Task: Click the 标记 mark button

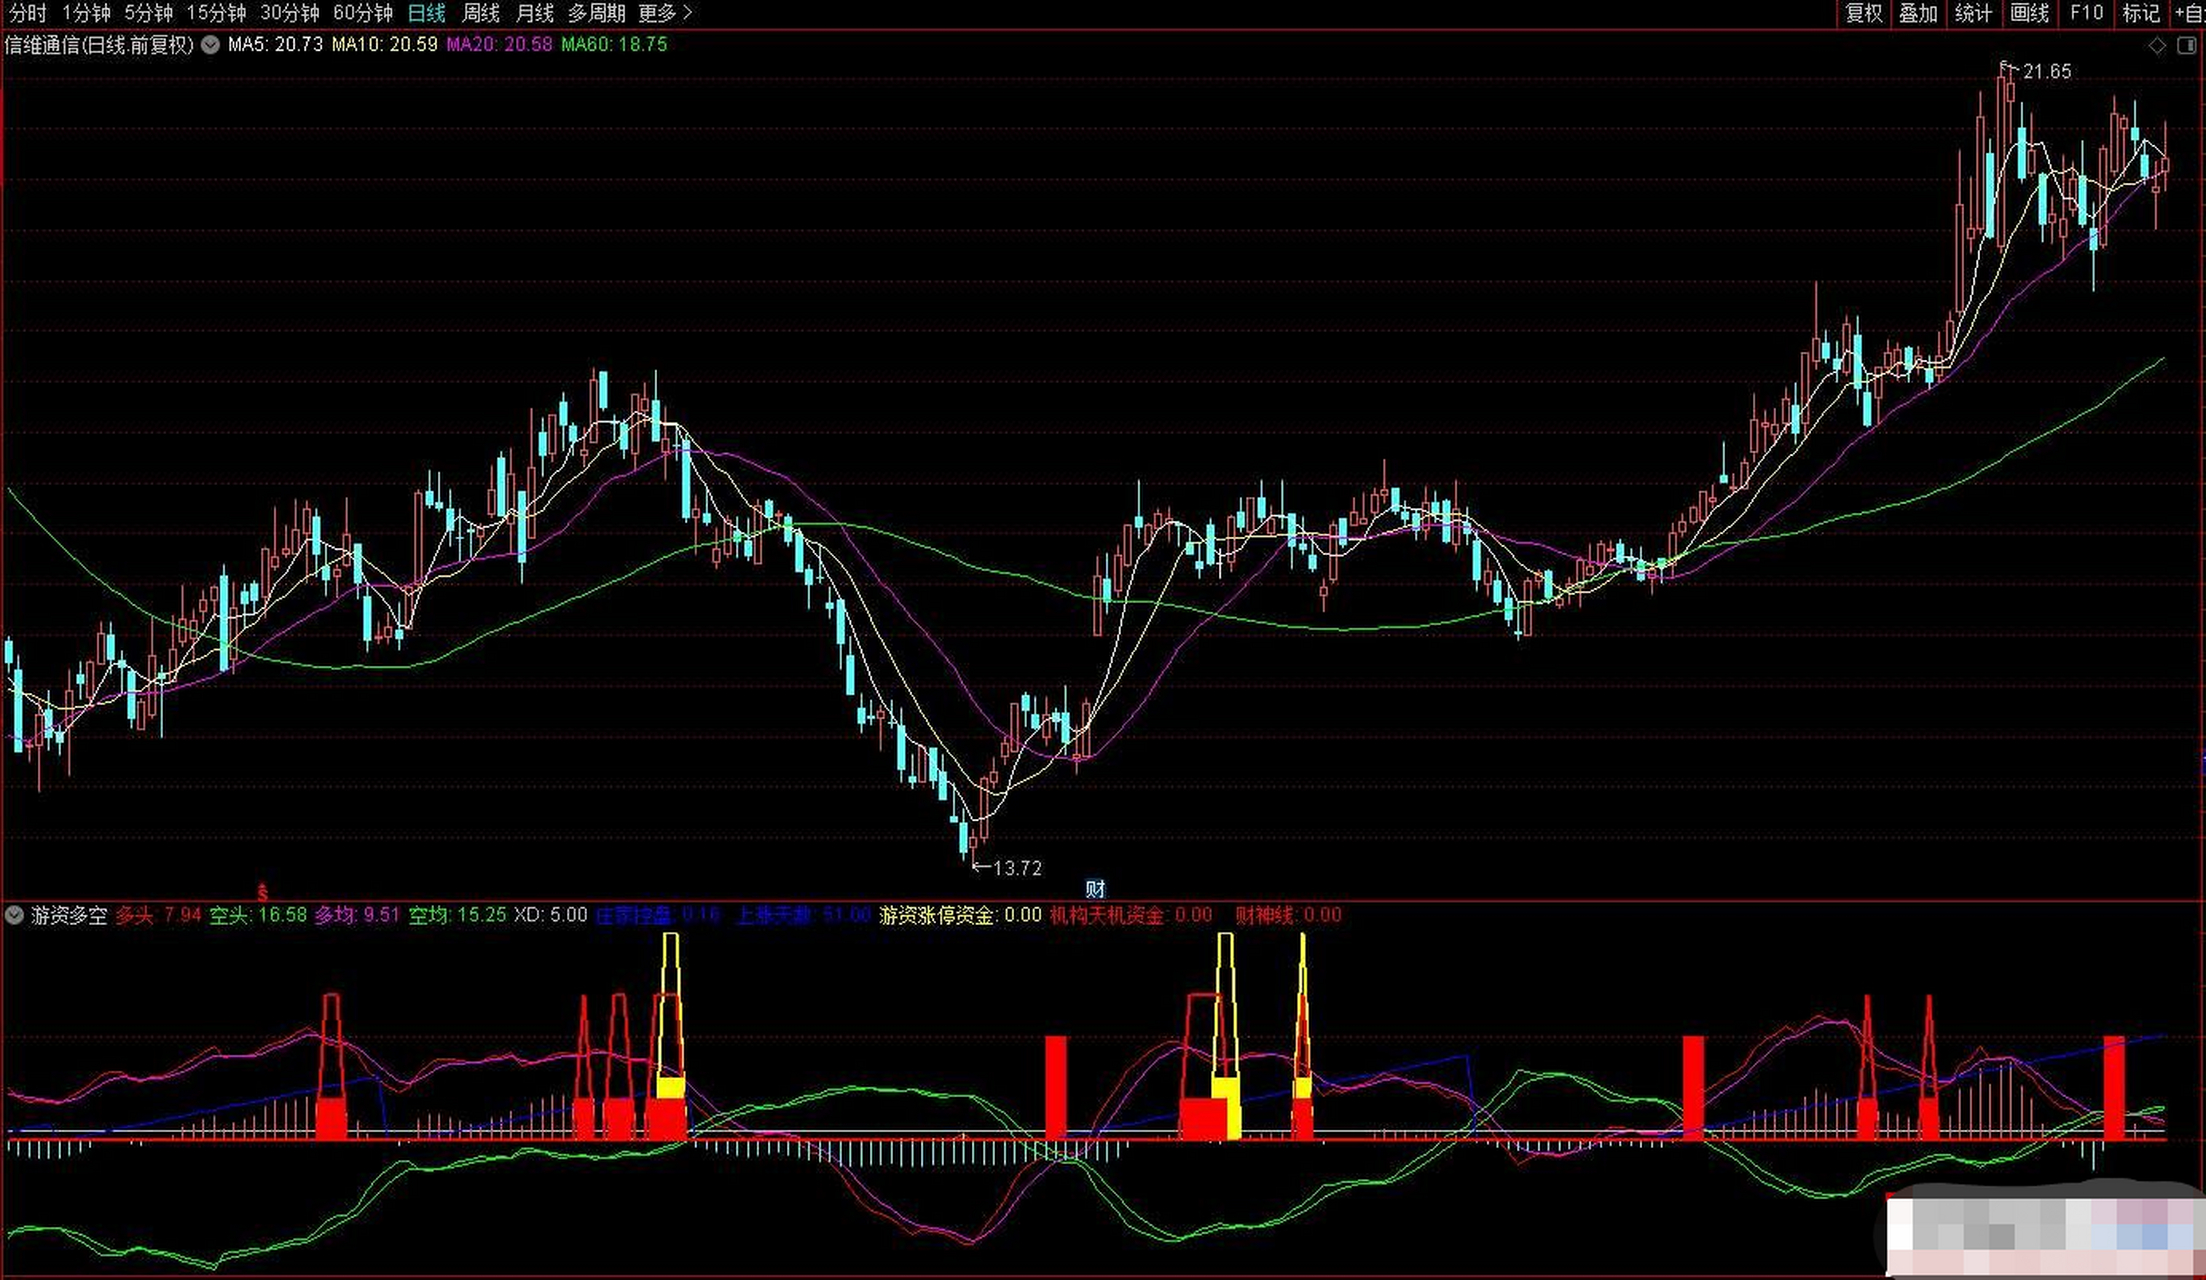Action: pyautogui.click(x=2141, y=13)
